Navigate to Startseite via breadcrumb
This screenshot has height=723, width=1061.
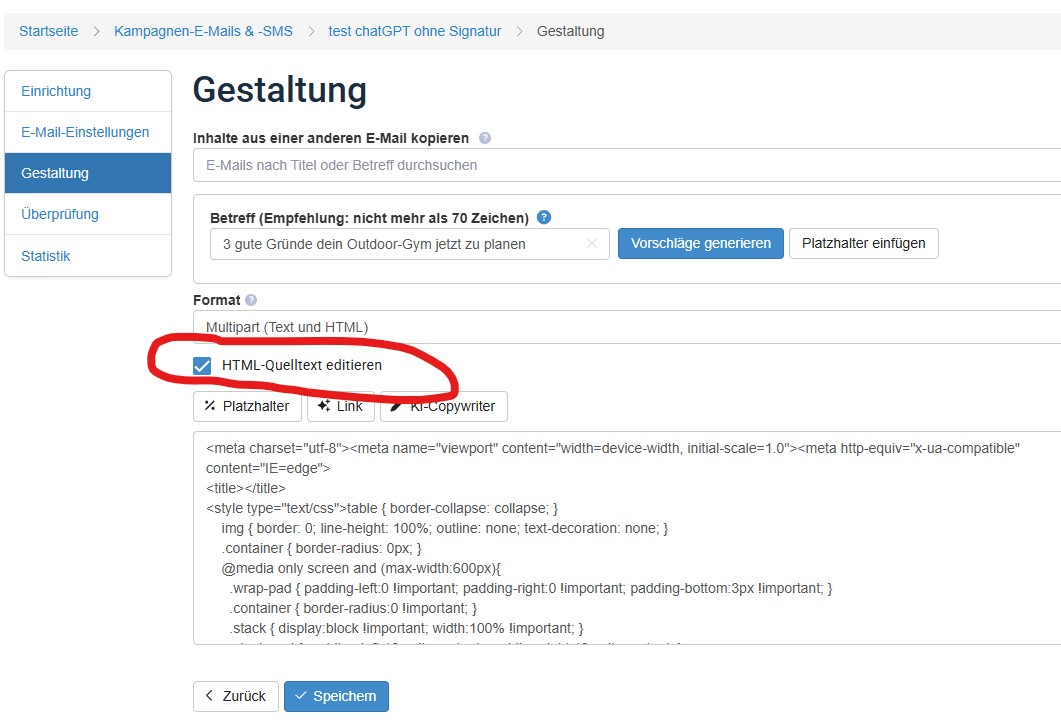click(48, 31)
